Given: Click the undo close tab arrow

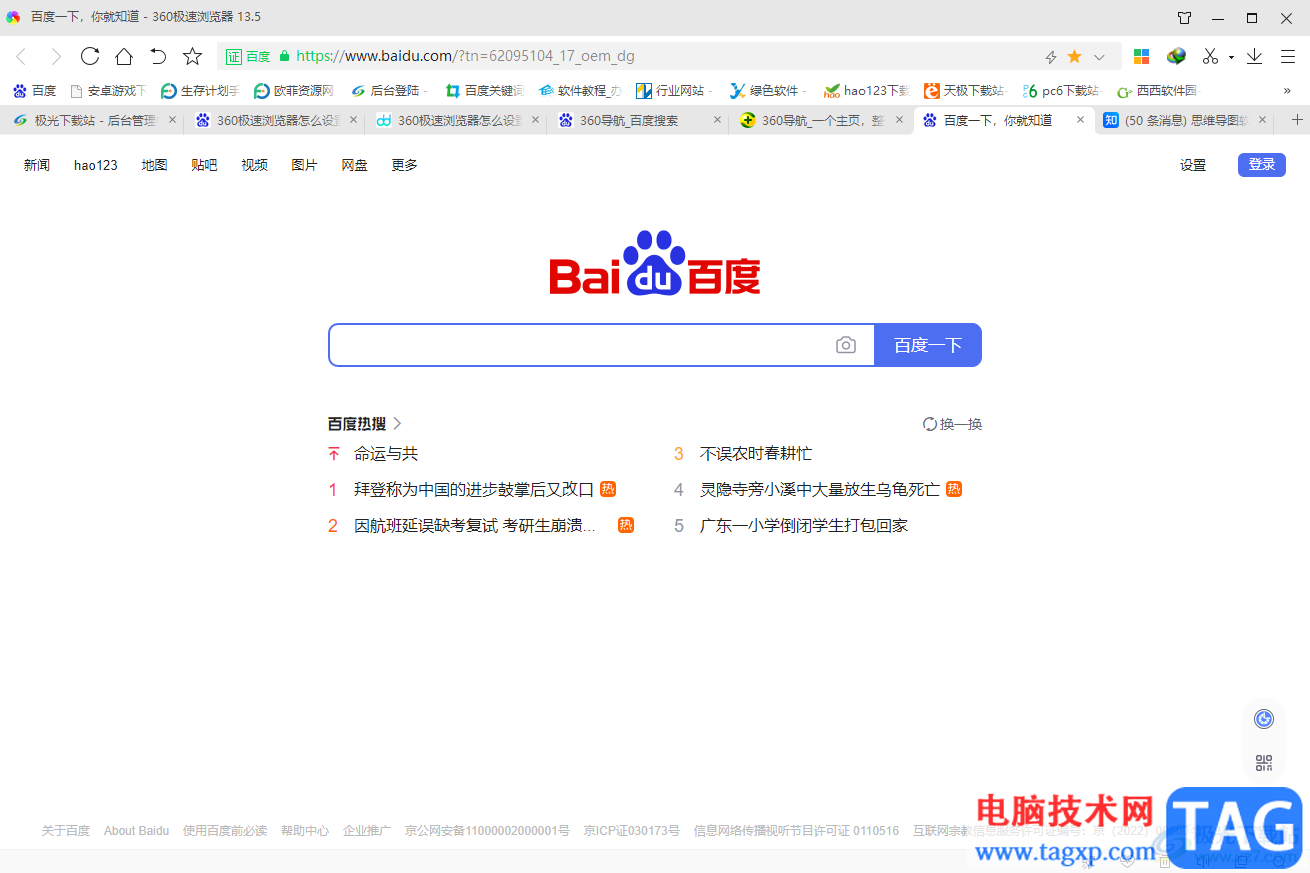Looking at the screenshot, I should coord(158,56).
